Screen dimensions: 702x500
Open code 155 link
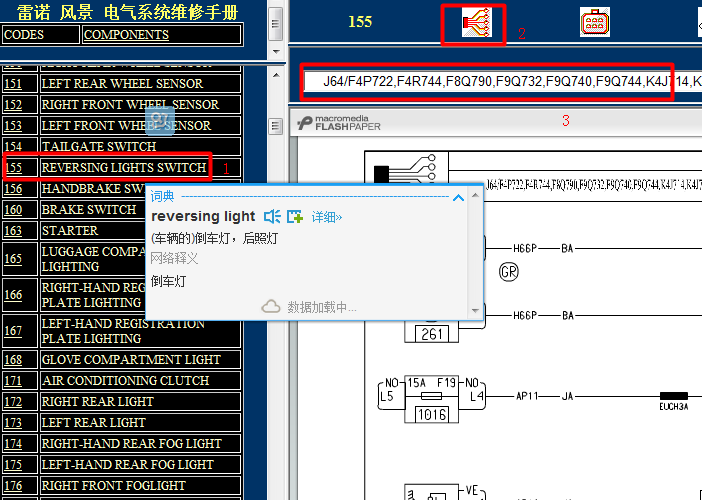pos(13,168)
